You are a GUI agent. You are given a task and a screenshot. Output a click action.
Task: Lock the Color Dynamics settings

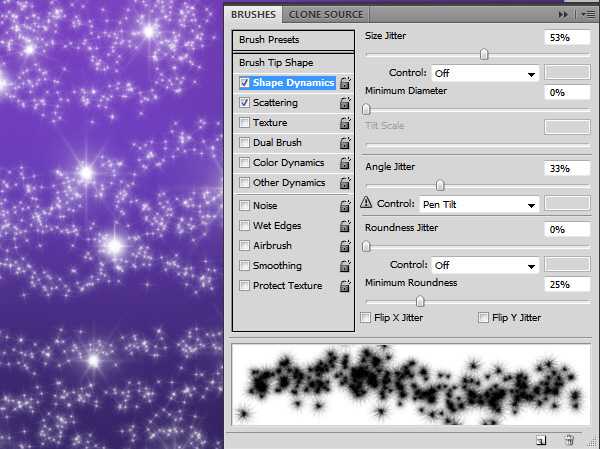[345, 163]
